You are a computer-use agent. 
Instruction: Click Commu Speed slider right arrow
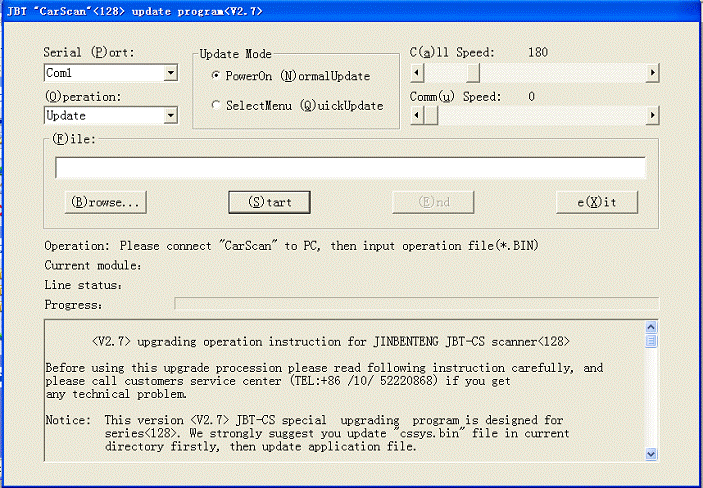(652, 117)
